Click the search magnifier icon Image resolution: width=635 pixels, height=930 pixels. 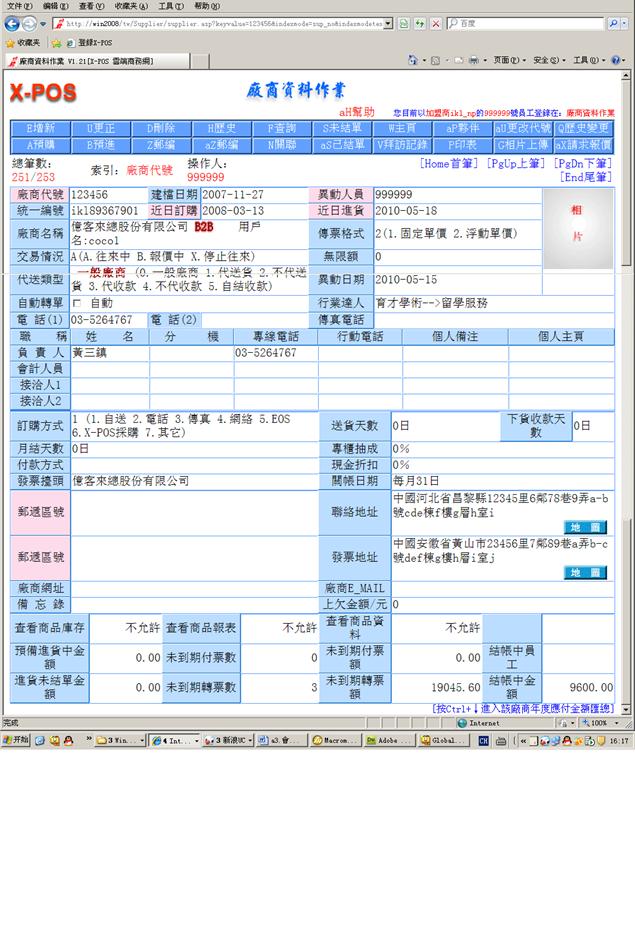click(x=612, y=23)
